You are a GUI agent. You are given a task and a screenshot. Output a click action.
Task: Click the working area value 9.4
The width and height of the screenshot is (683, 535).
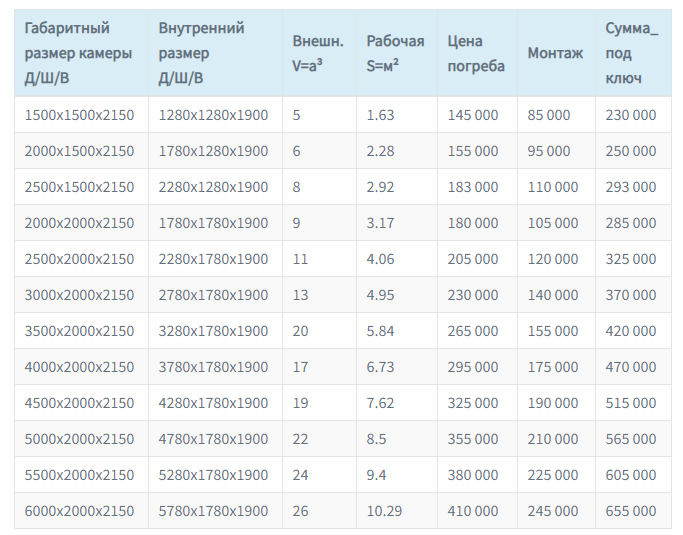(376, 475)
